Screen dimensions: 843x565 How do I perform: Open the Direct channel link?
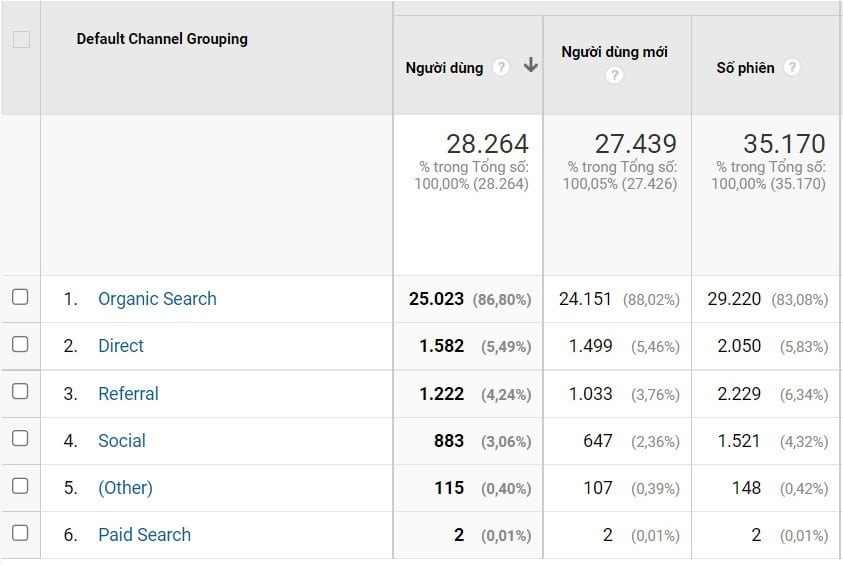(121, 346)
